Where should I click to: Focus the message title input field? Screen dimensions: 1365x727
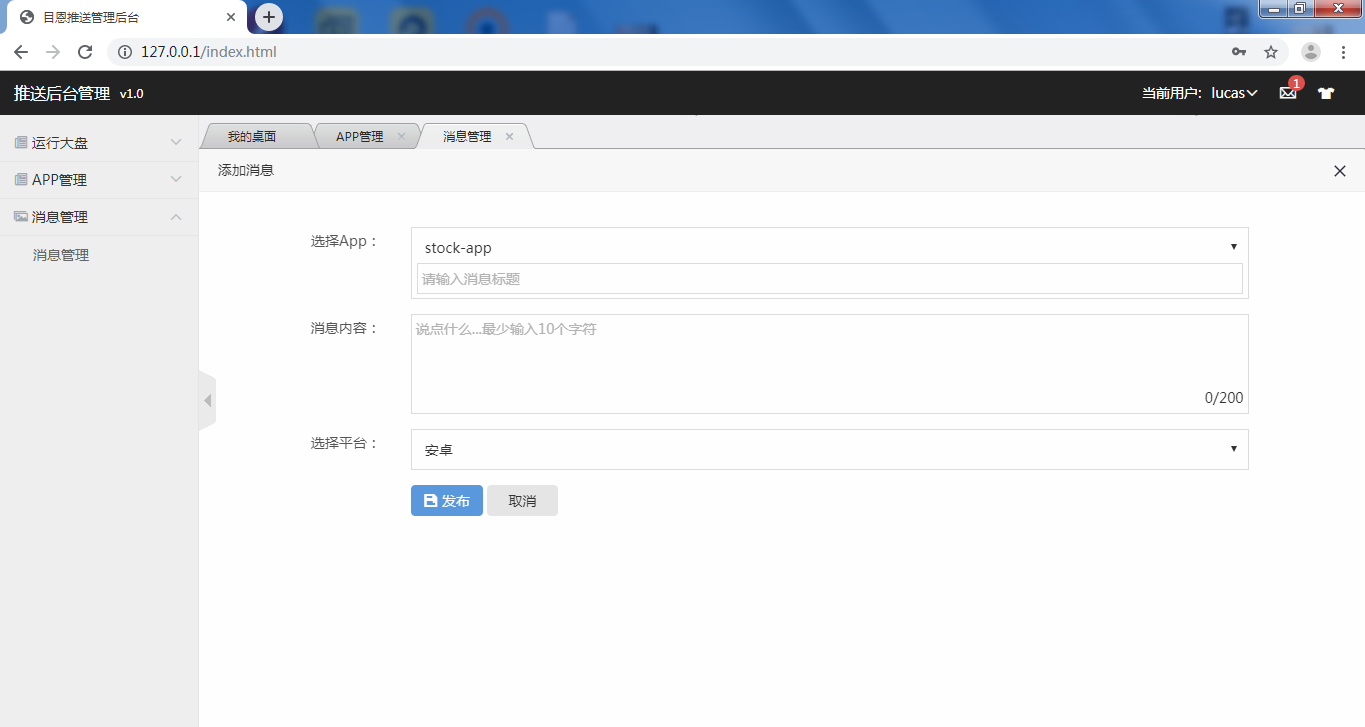pyautogui.click(x=830, y=279)
